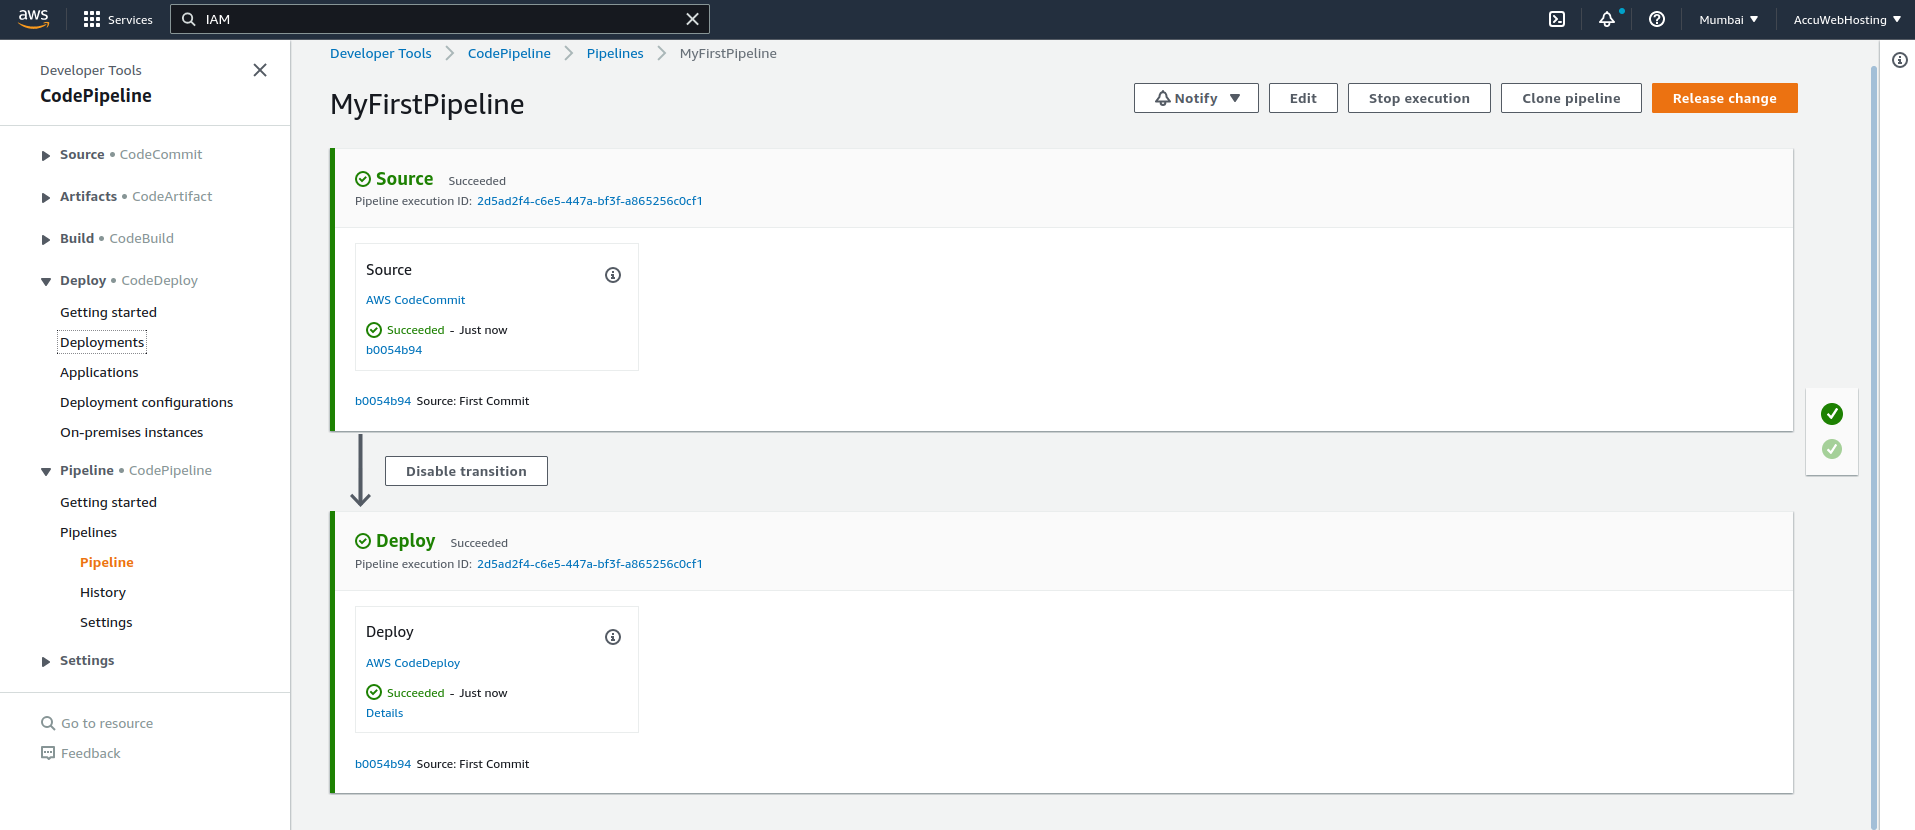Click the page vertical scrollbar
1915x830 pixels.
click(1874, 447)
